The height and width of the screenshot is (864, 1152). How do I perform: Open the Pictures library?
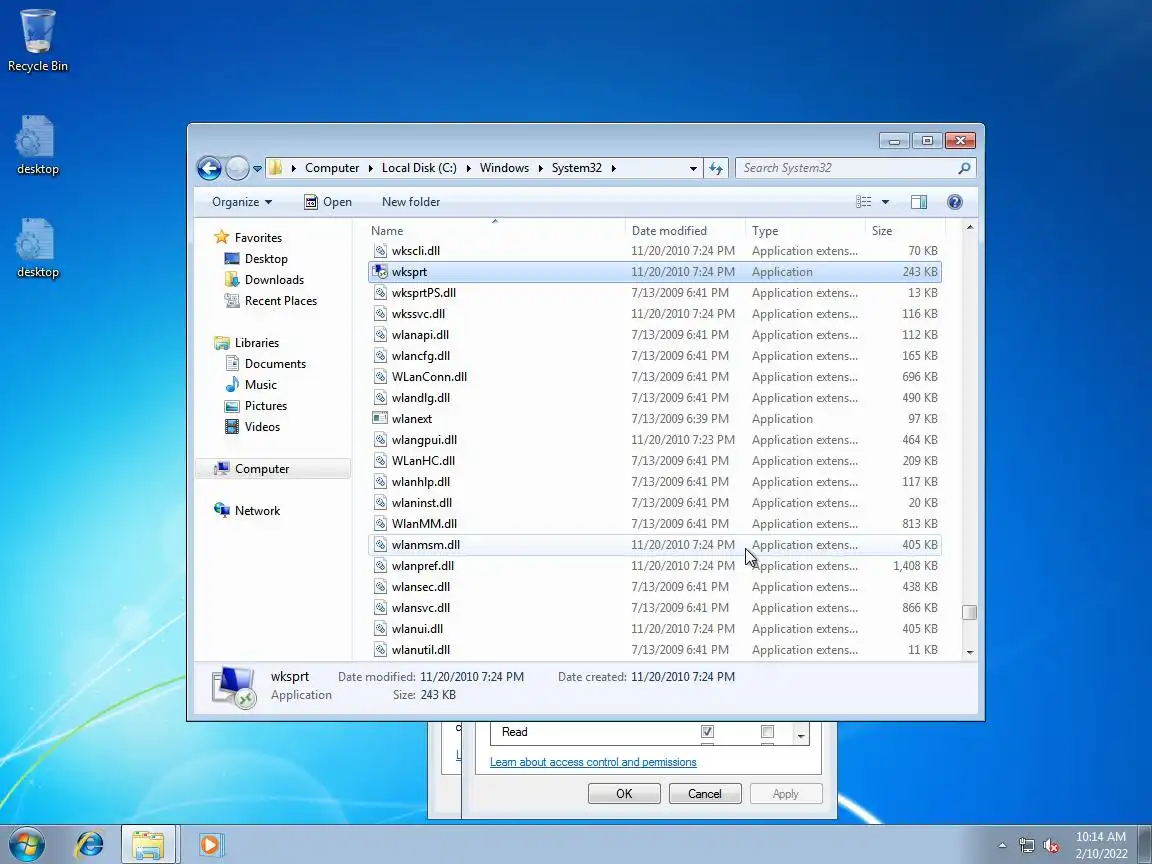click(x=265, y=406)
